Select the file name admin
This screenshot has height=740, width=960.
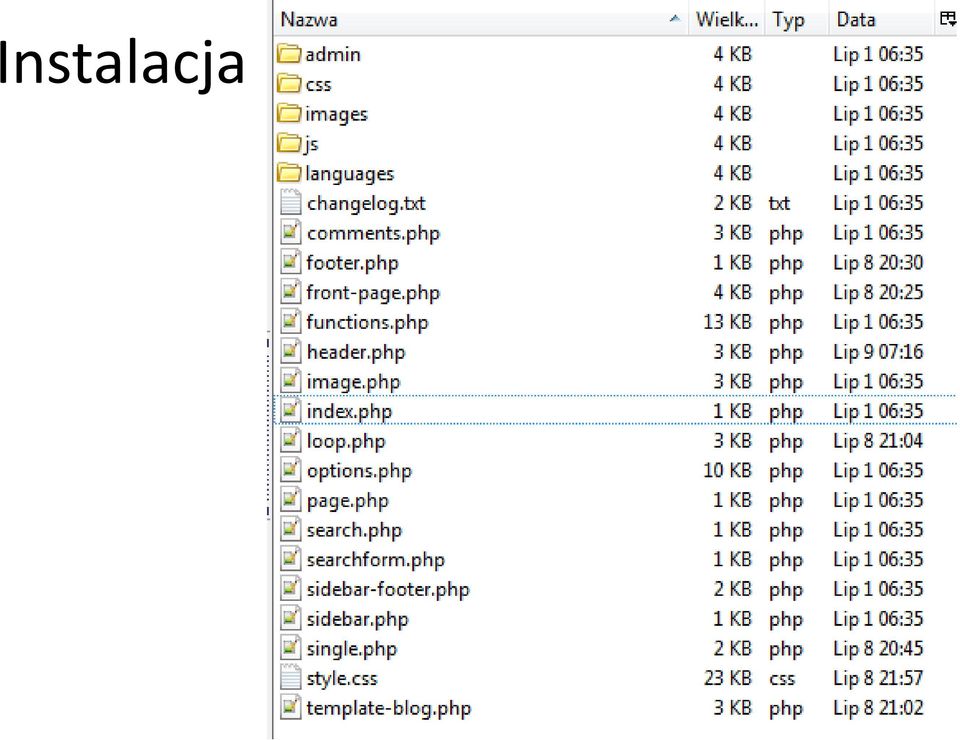[332, 54]
